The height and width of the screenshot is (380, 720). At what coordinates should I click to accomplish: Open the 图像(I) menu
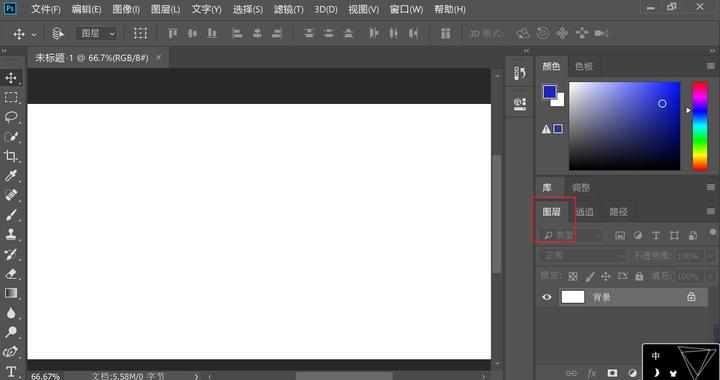click(x=126, y=9)
